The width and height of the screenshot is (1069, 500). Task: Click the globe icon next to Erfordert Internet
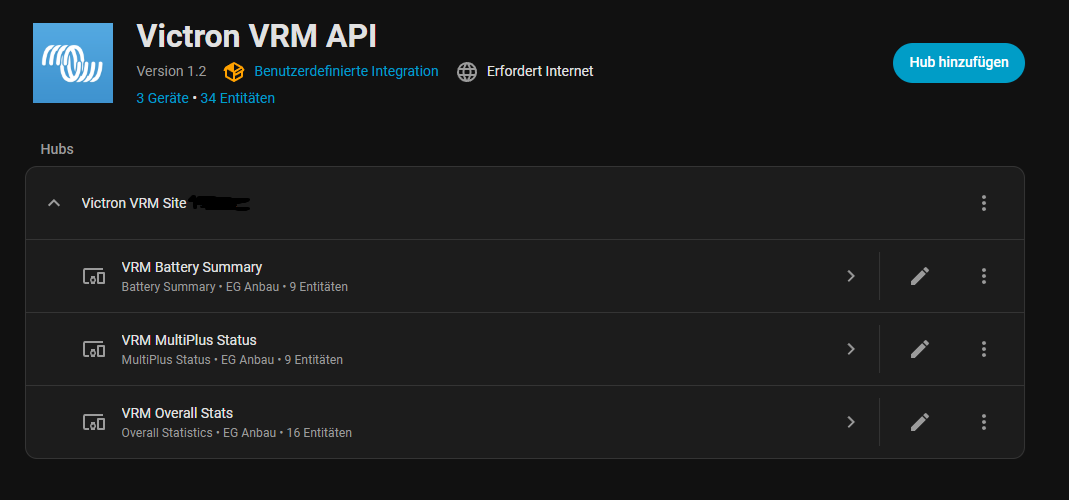tap(467, 72)
